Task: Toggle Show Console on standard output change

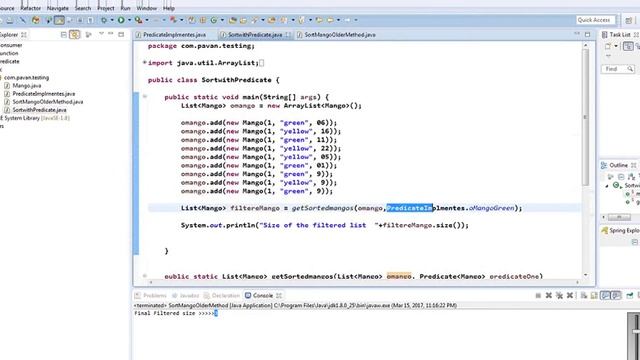Action: pyautogui.click(x=605, y=295)
